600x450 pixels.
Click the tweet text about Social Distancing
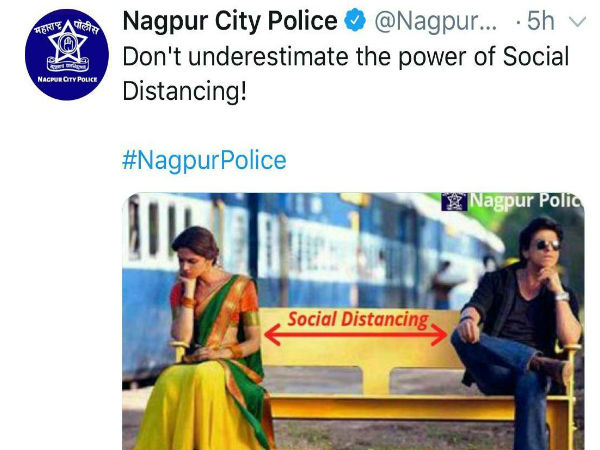(346, 73)
